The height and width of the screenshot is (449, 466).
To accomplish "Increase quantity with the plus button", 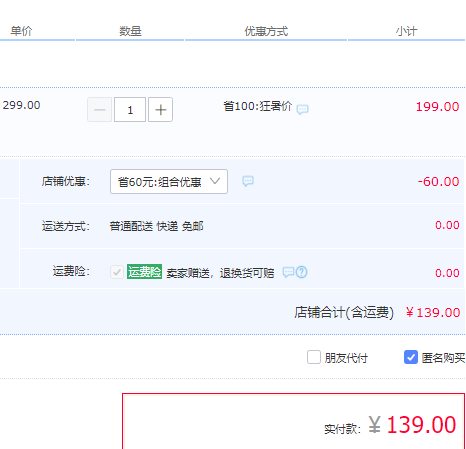I will pos(160,110).
